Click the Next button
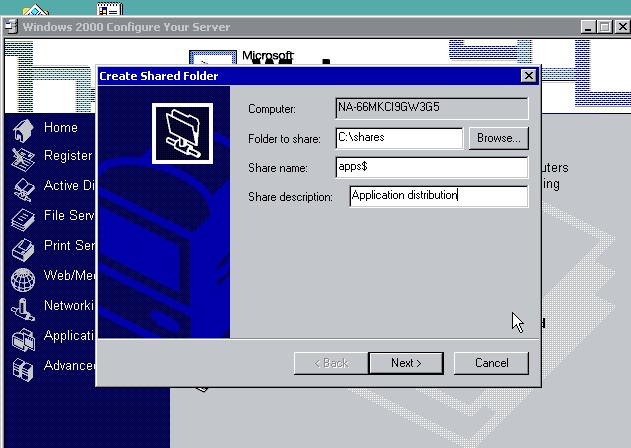 (406, 363)
